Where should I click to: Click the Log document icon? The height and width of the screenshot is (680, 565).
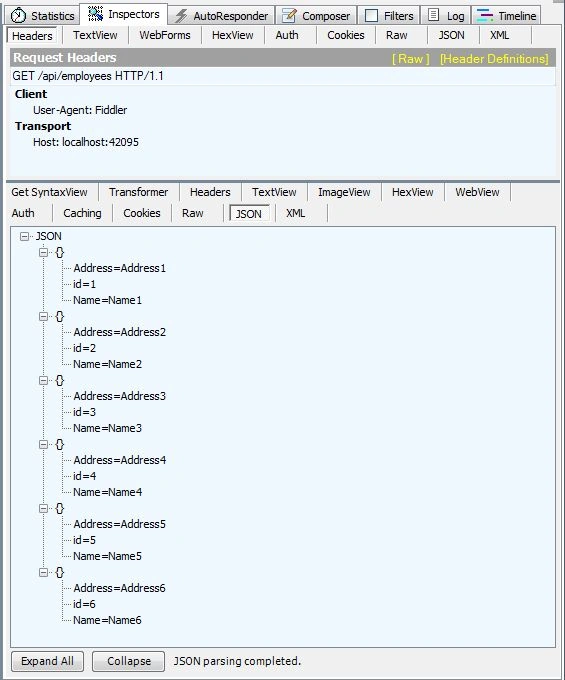point(433,15)
